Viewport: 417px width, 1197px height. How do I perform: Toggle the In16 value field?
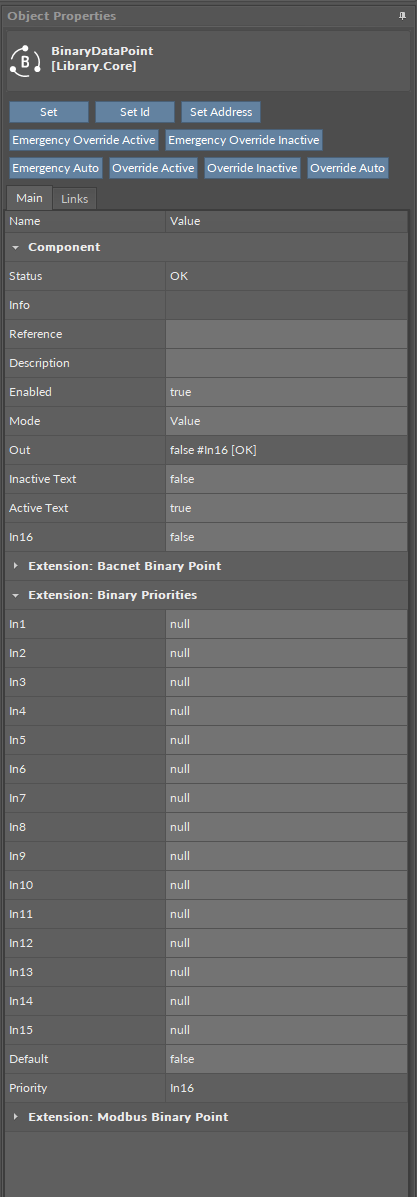coord(286,537)
